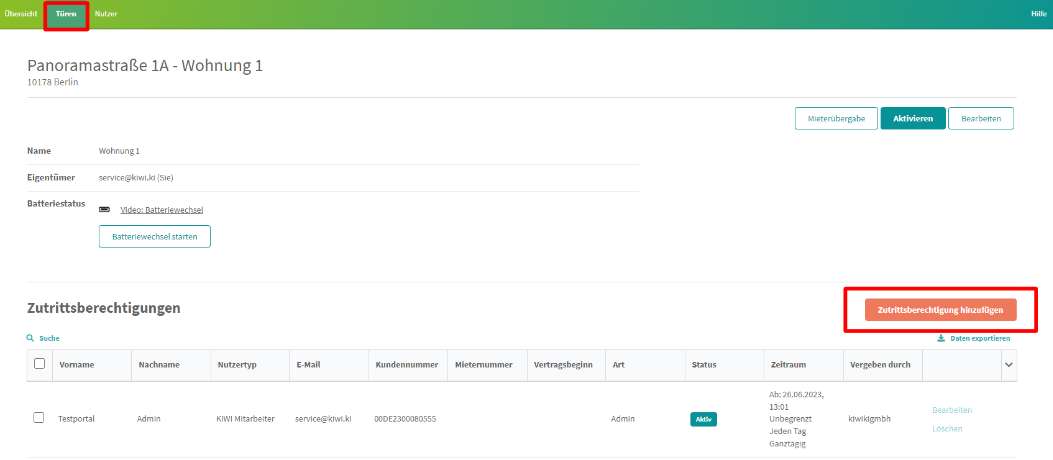Click the search magnifier icon
The image size is (1053, 460).
tap(31, 339)
